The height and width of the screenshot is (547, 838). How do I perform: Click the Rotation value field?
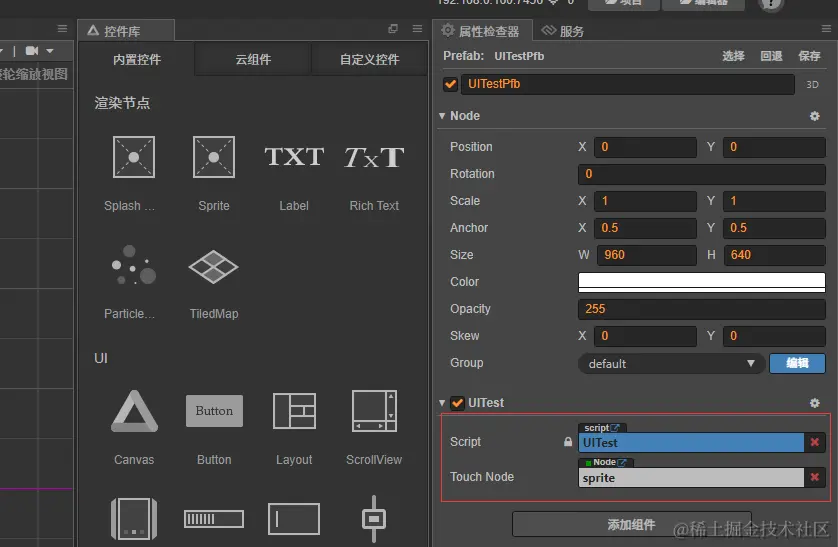pos(702,174)
